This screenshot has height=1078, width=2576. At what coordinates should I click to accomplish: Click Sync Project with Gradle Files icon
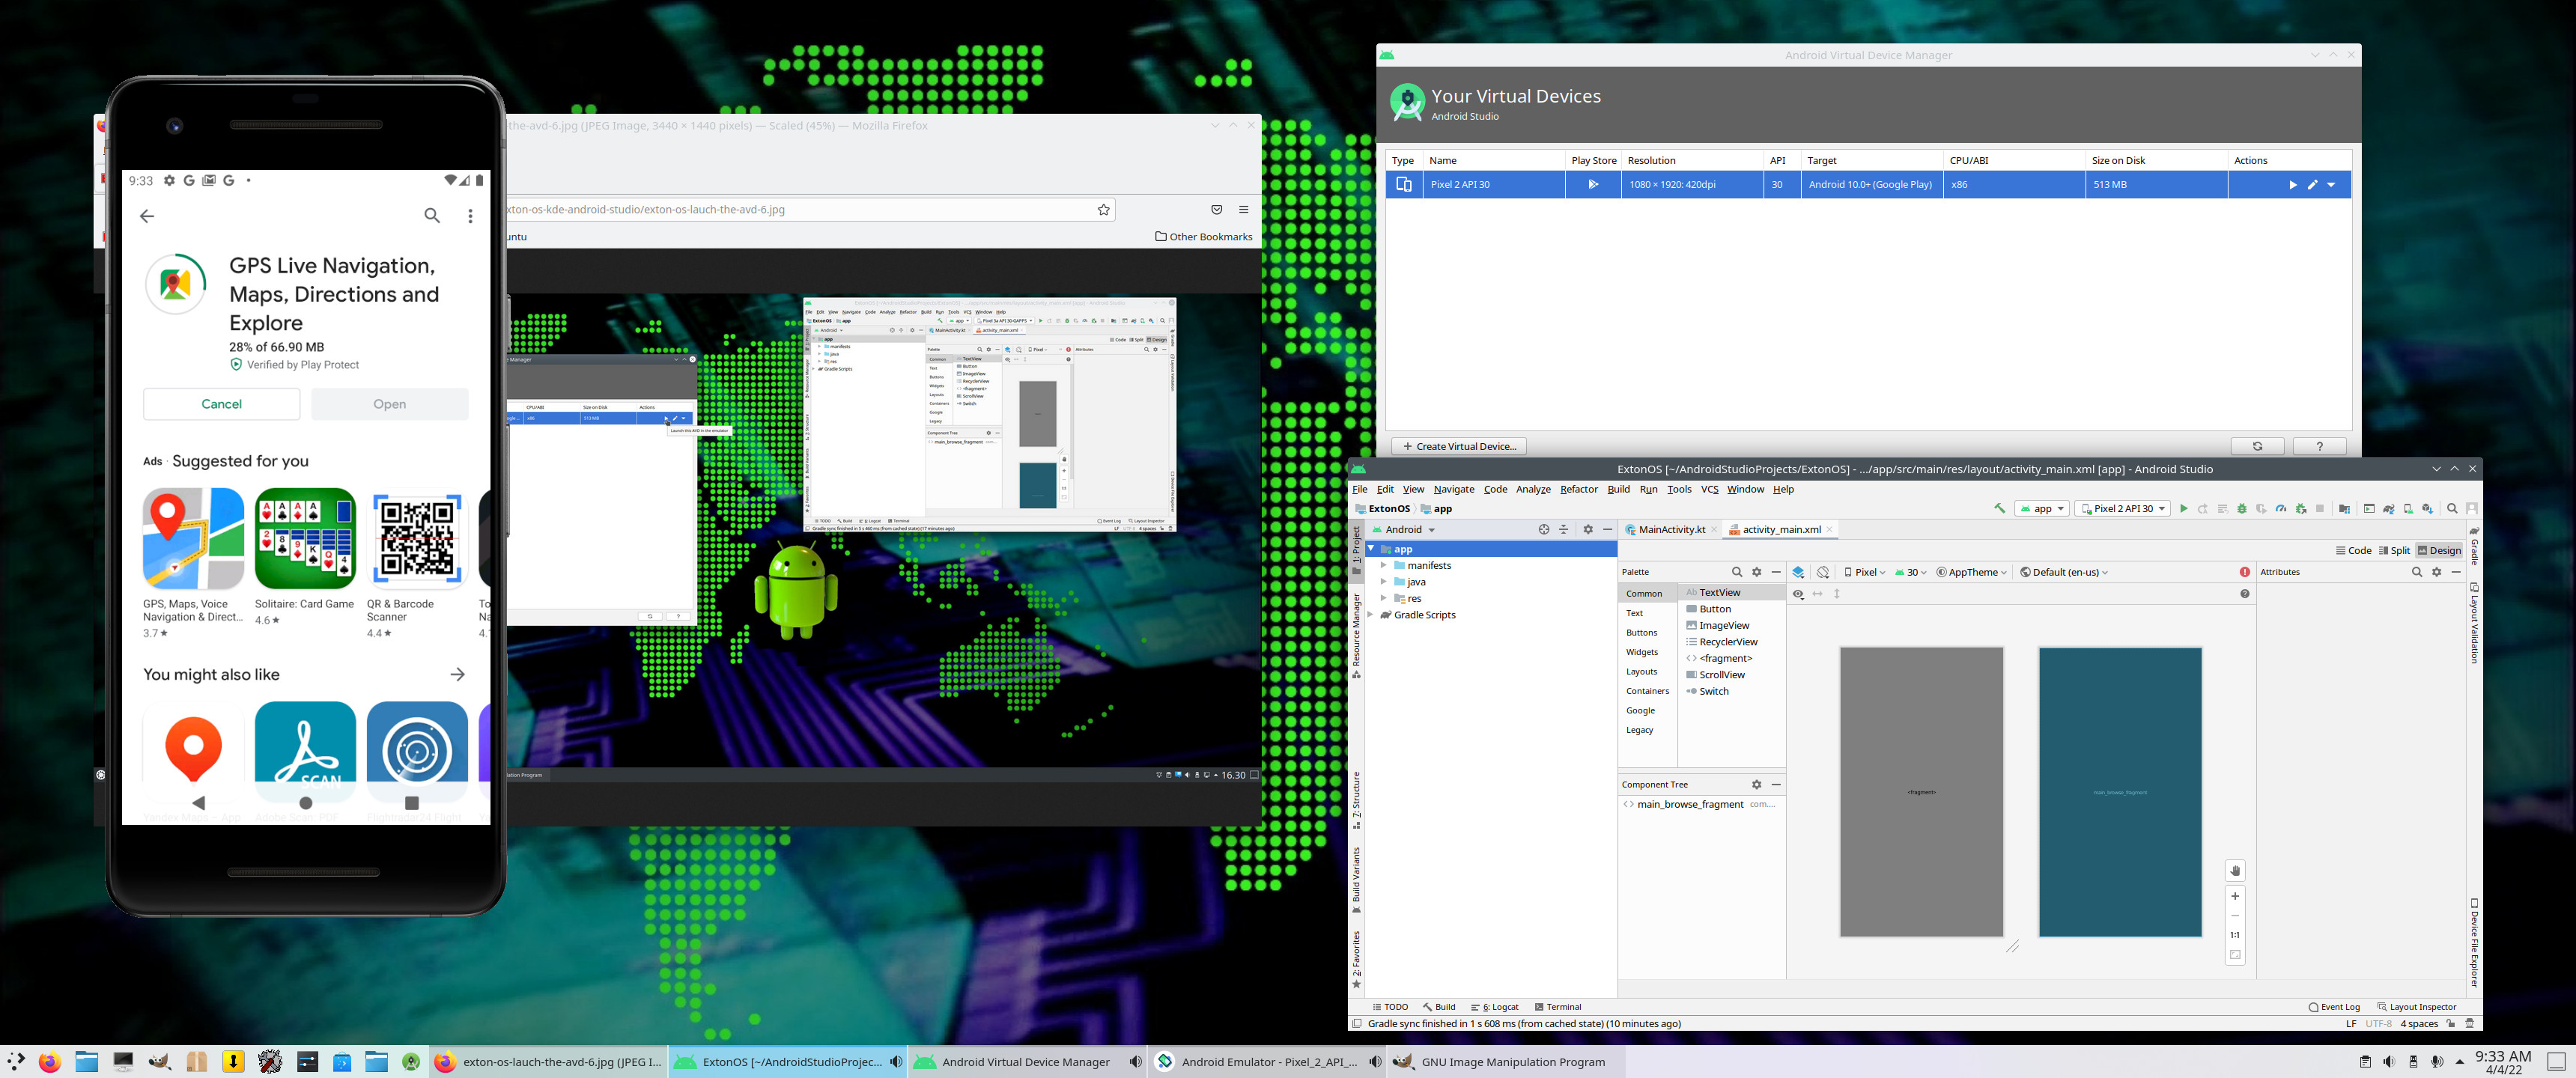[x=2390, y=509]
